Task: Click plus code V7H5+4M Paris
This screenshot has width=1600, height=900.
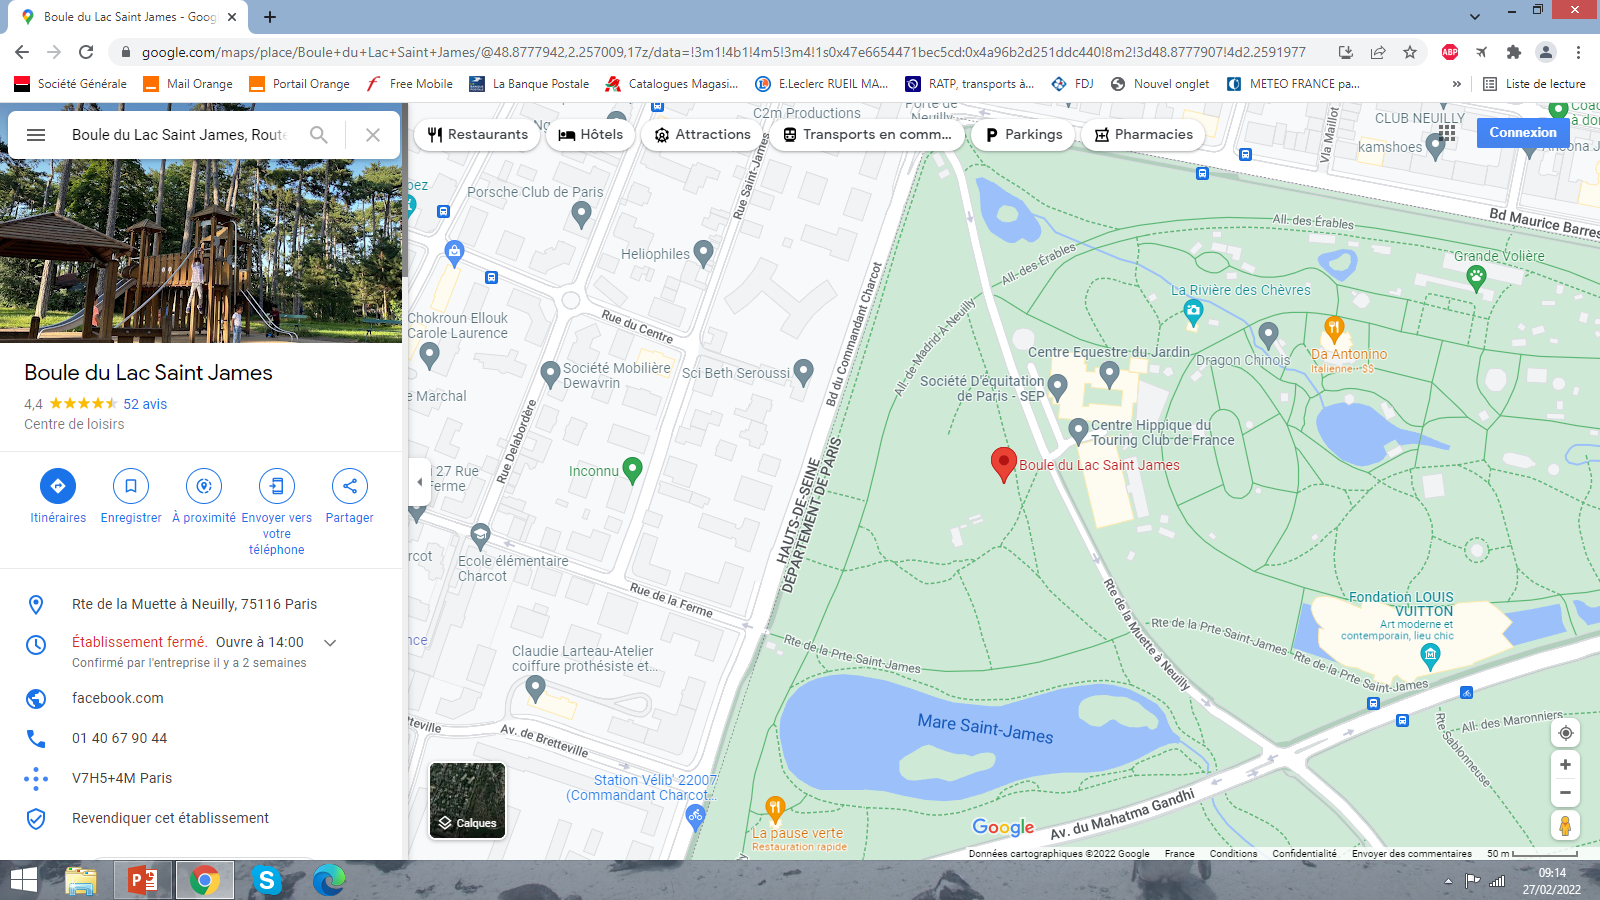Action: coord(122,778)
